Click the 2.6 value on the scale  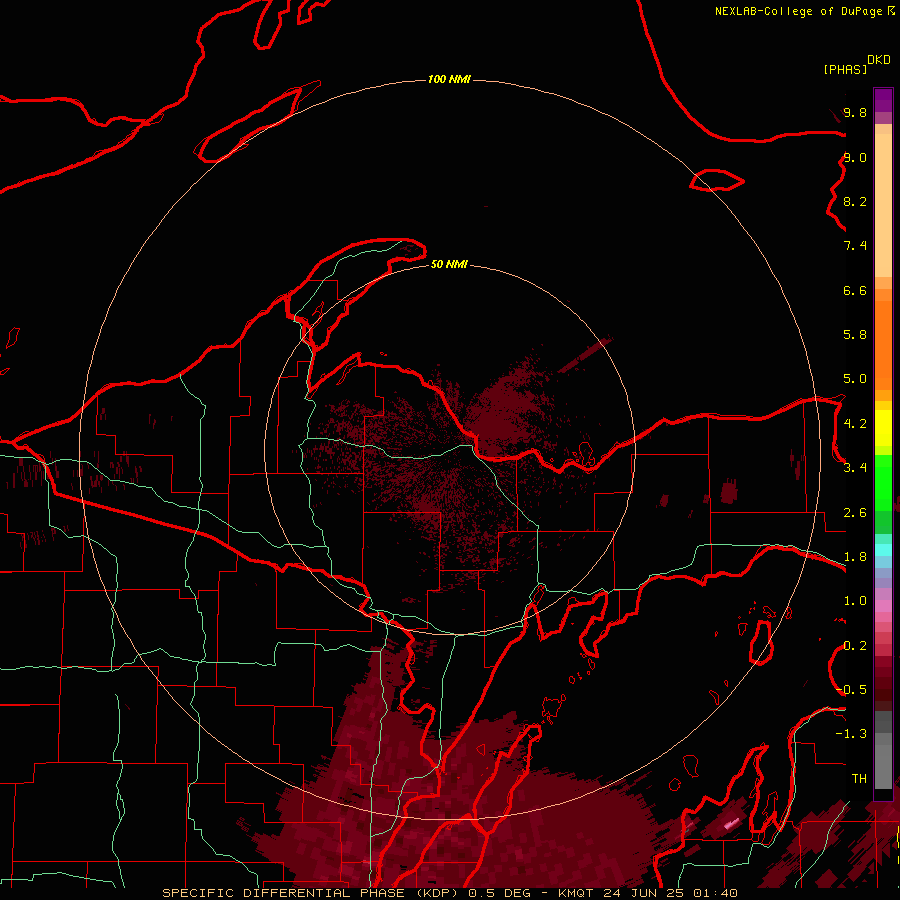coord(855,512)
